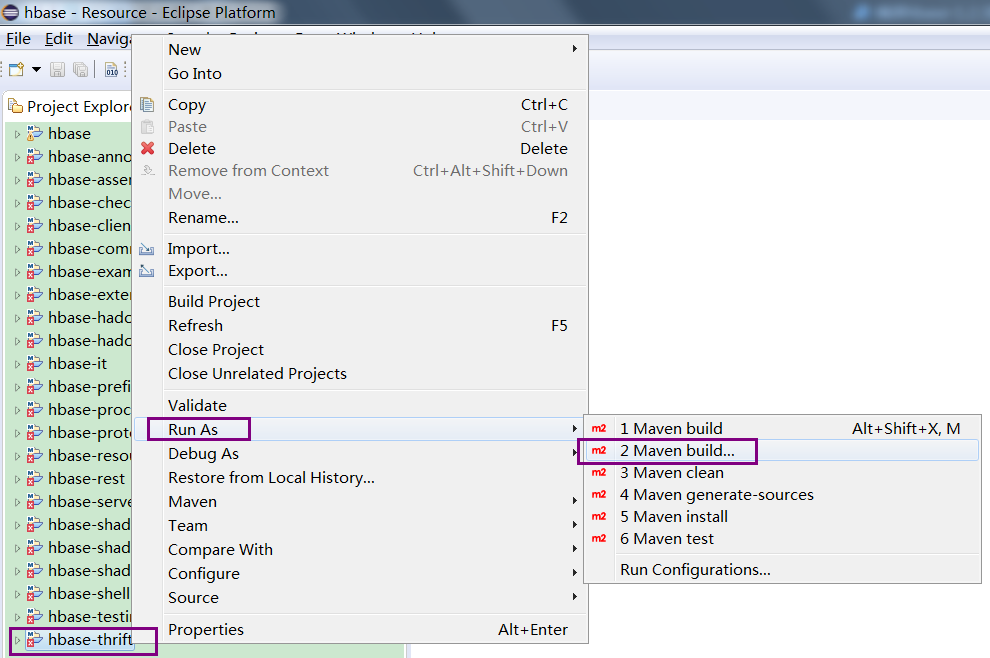Select 3 Maven clean

click(x=782, y=472)
